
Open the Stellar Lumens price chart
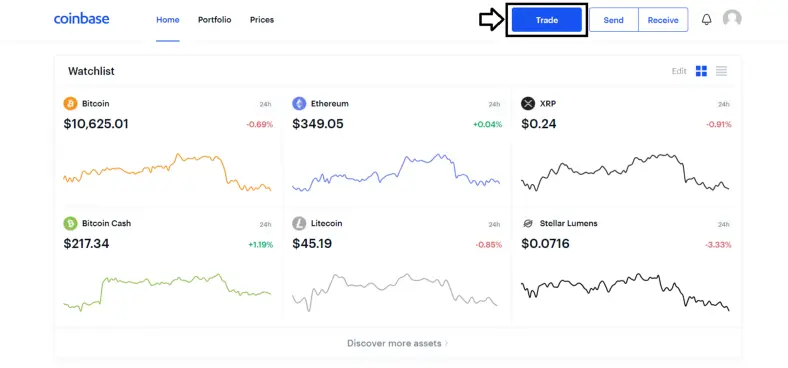pyautogui.click(x=625, y=292)
